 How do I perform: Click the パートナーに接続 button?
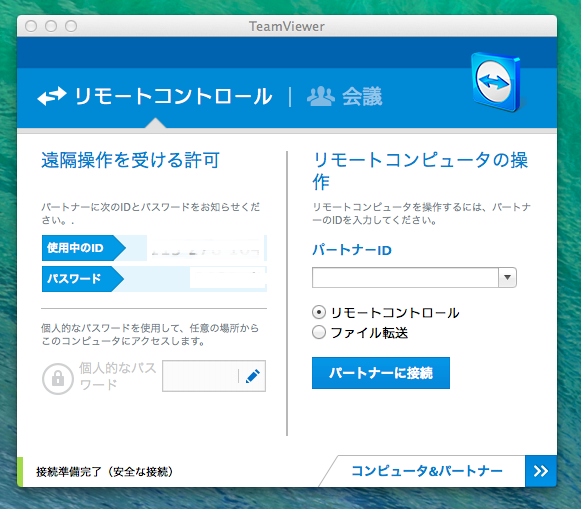pos(381,373)
